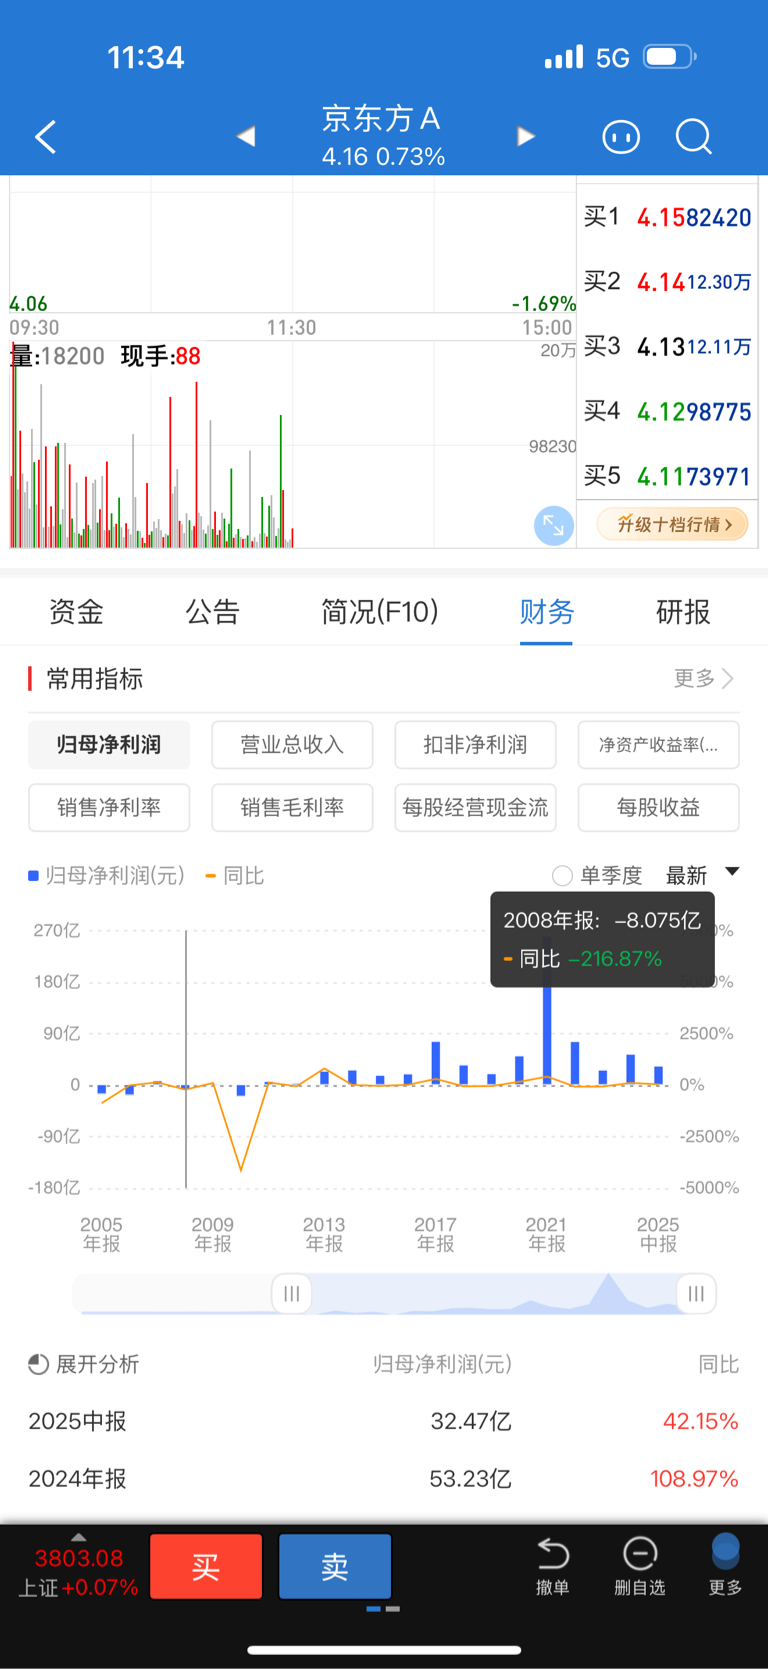Toggle 归母净利润(元) legend series

tap(106, 875)
